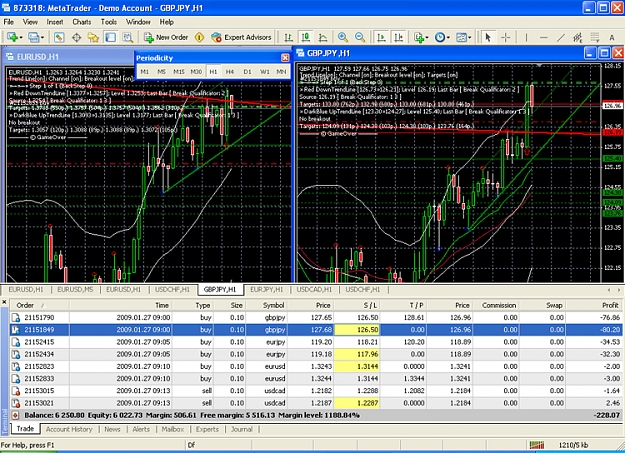Close the Periodicity floating toolbar
625x453 pixels.
pos(285,58)
